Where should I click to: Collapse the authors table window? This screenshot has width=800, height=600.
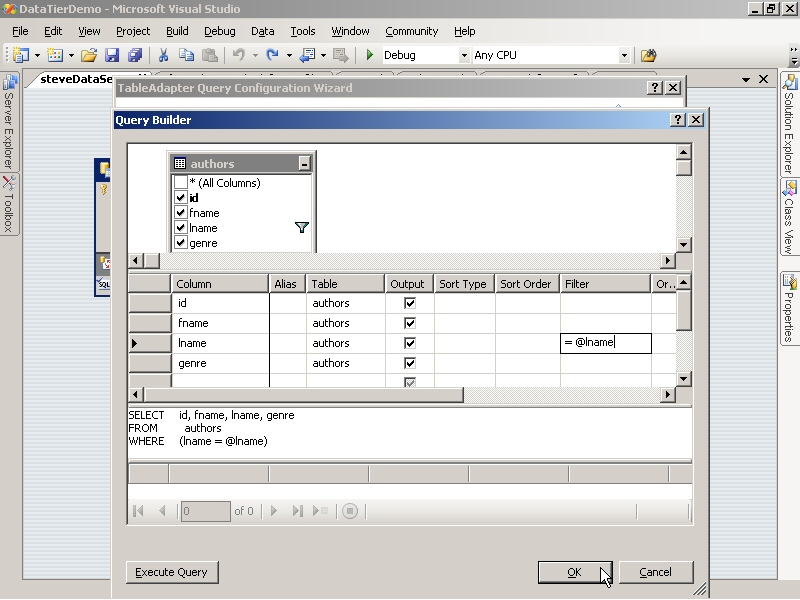(304, 163)
